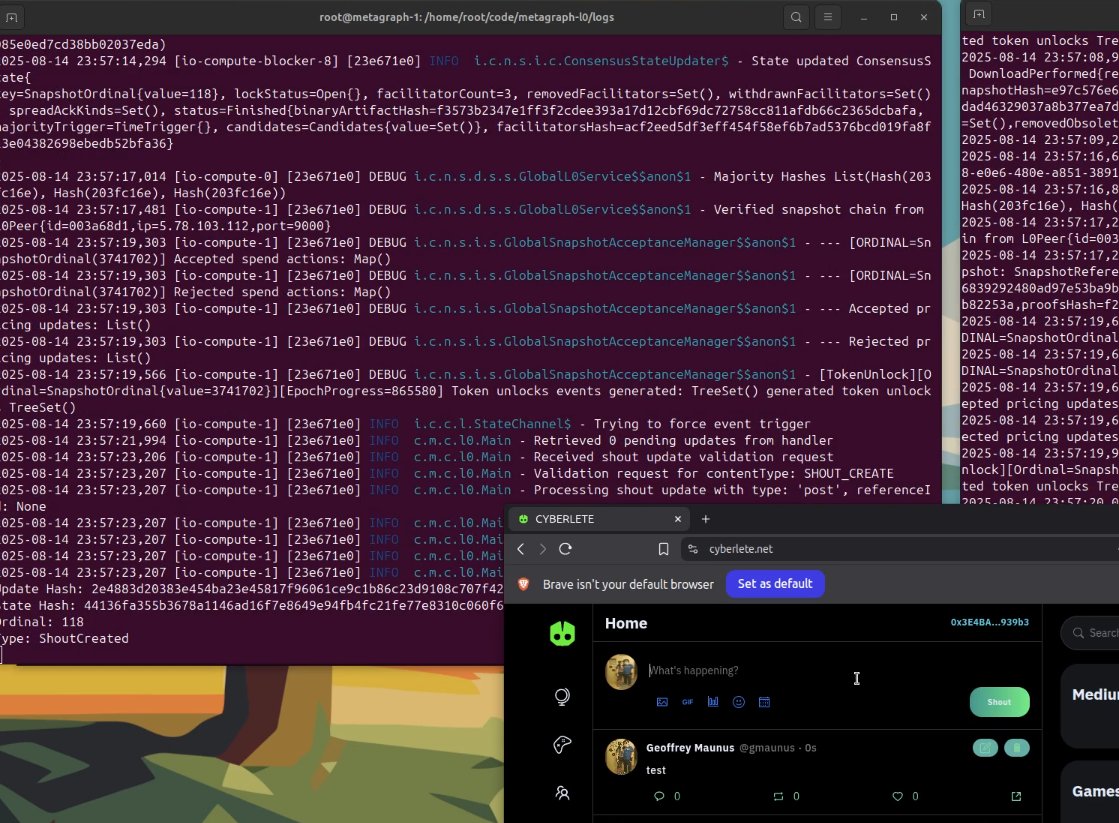1119x823 pixels.
Task: Click the Home heading
Action: [626, 624]
